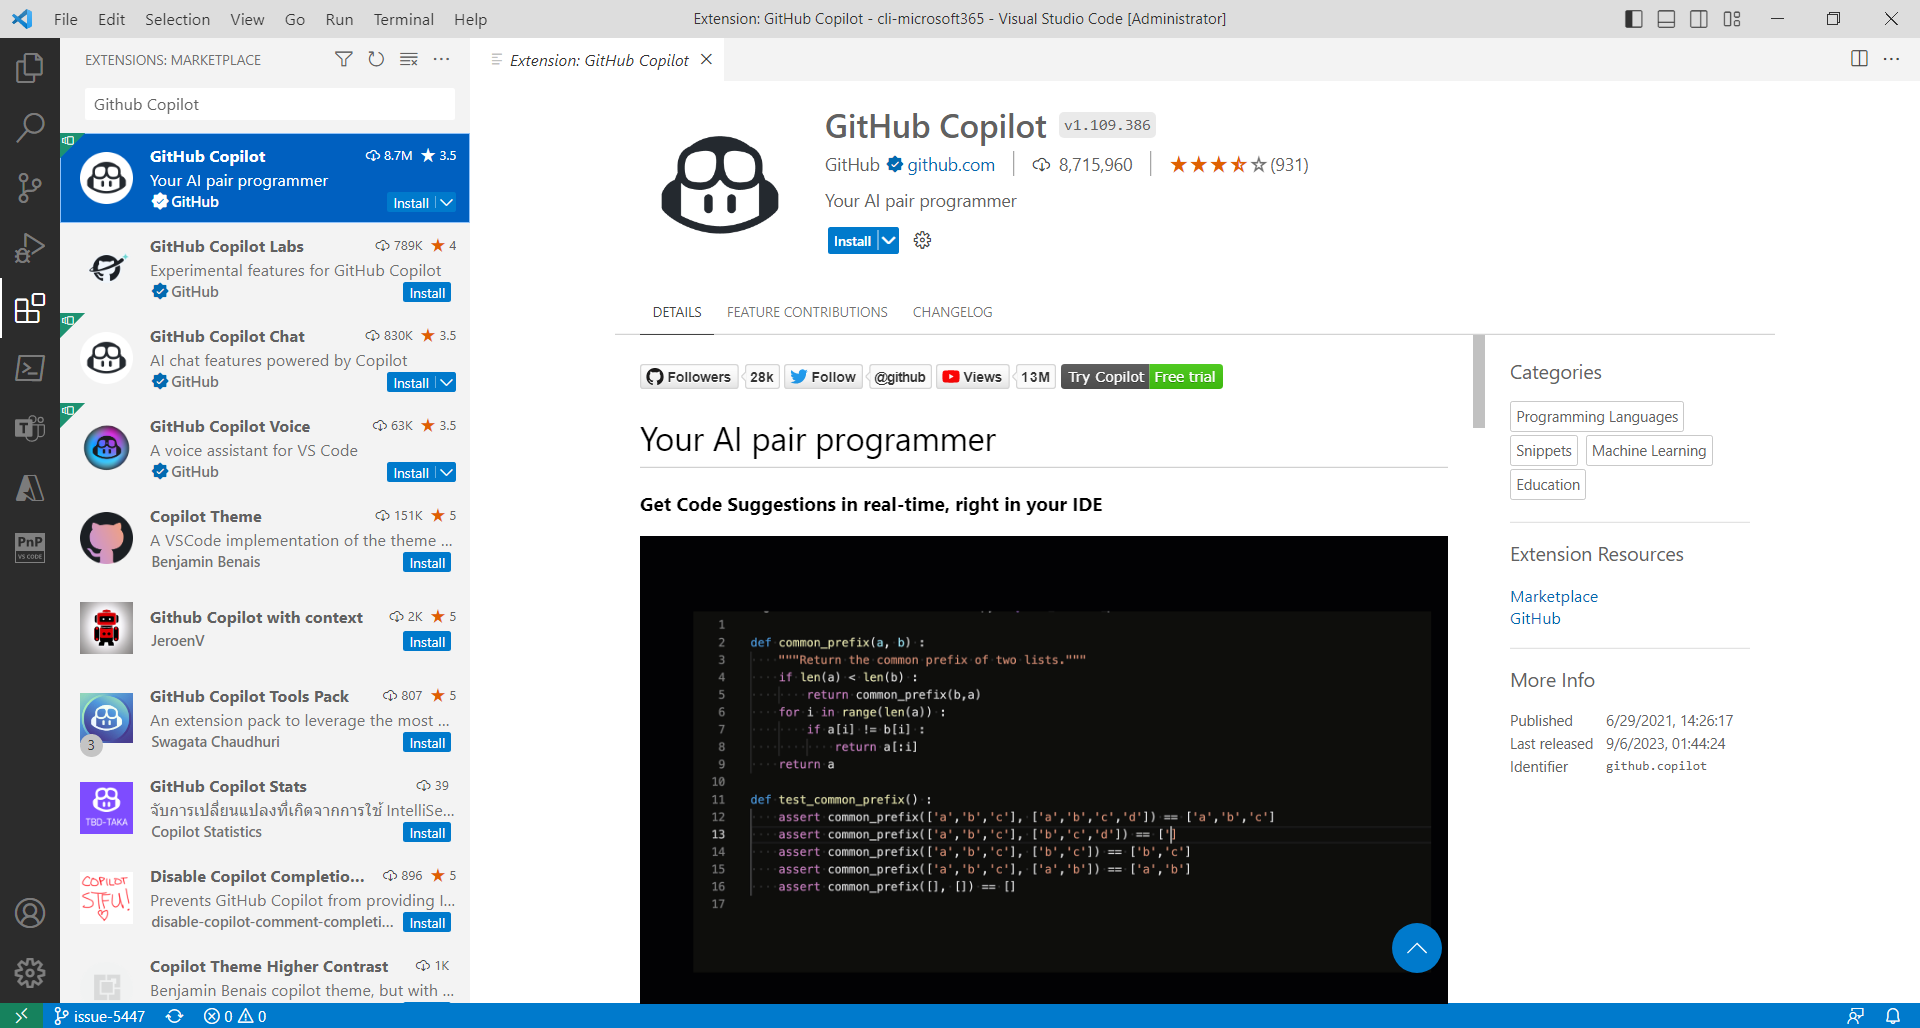1920x1028 pixels.
Task: Open the Accounts menu icon
Action: tap(30, 913)
